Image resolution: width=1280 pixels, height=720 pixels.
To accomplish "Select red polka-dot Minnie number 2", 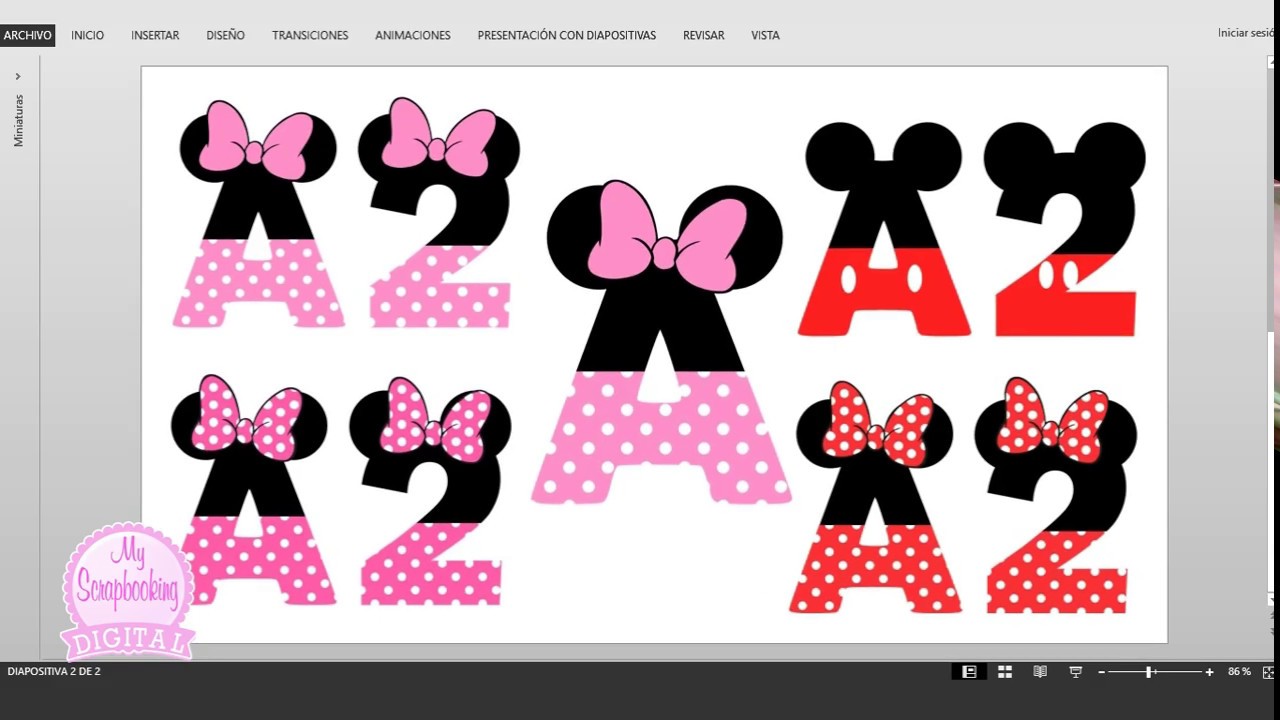I will tap(1056, 496).
